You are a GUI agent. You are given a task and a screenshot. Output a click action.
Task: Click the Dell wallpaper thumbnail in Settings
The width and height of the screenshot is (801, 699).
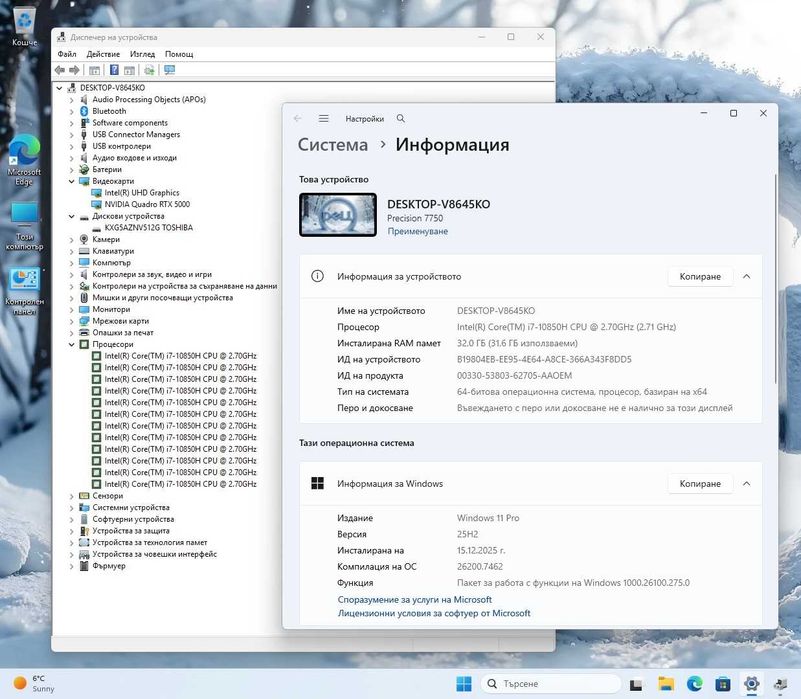(338, 215)
